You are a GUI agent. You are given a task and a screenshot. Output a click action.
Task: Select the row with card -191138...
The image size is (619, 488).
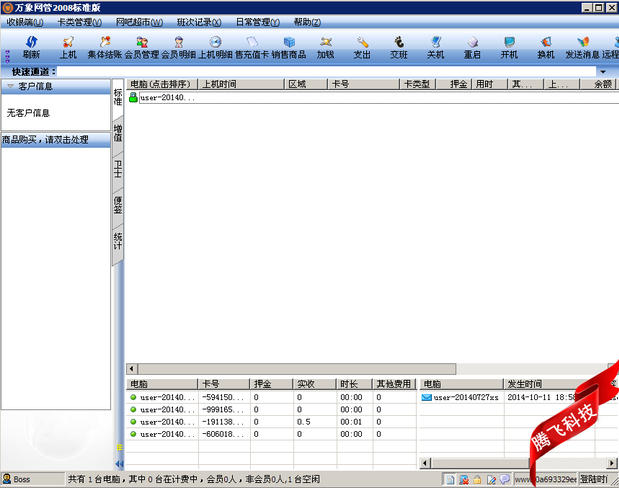(x=271, y=422)
